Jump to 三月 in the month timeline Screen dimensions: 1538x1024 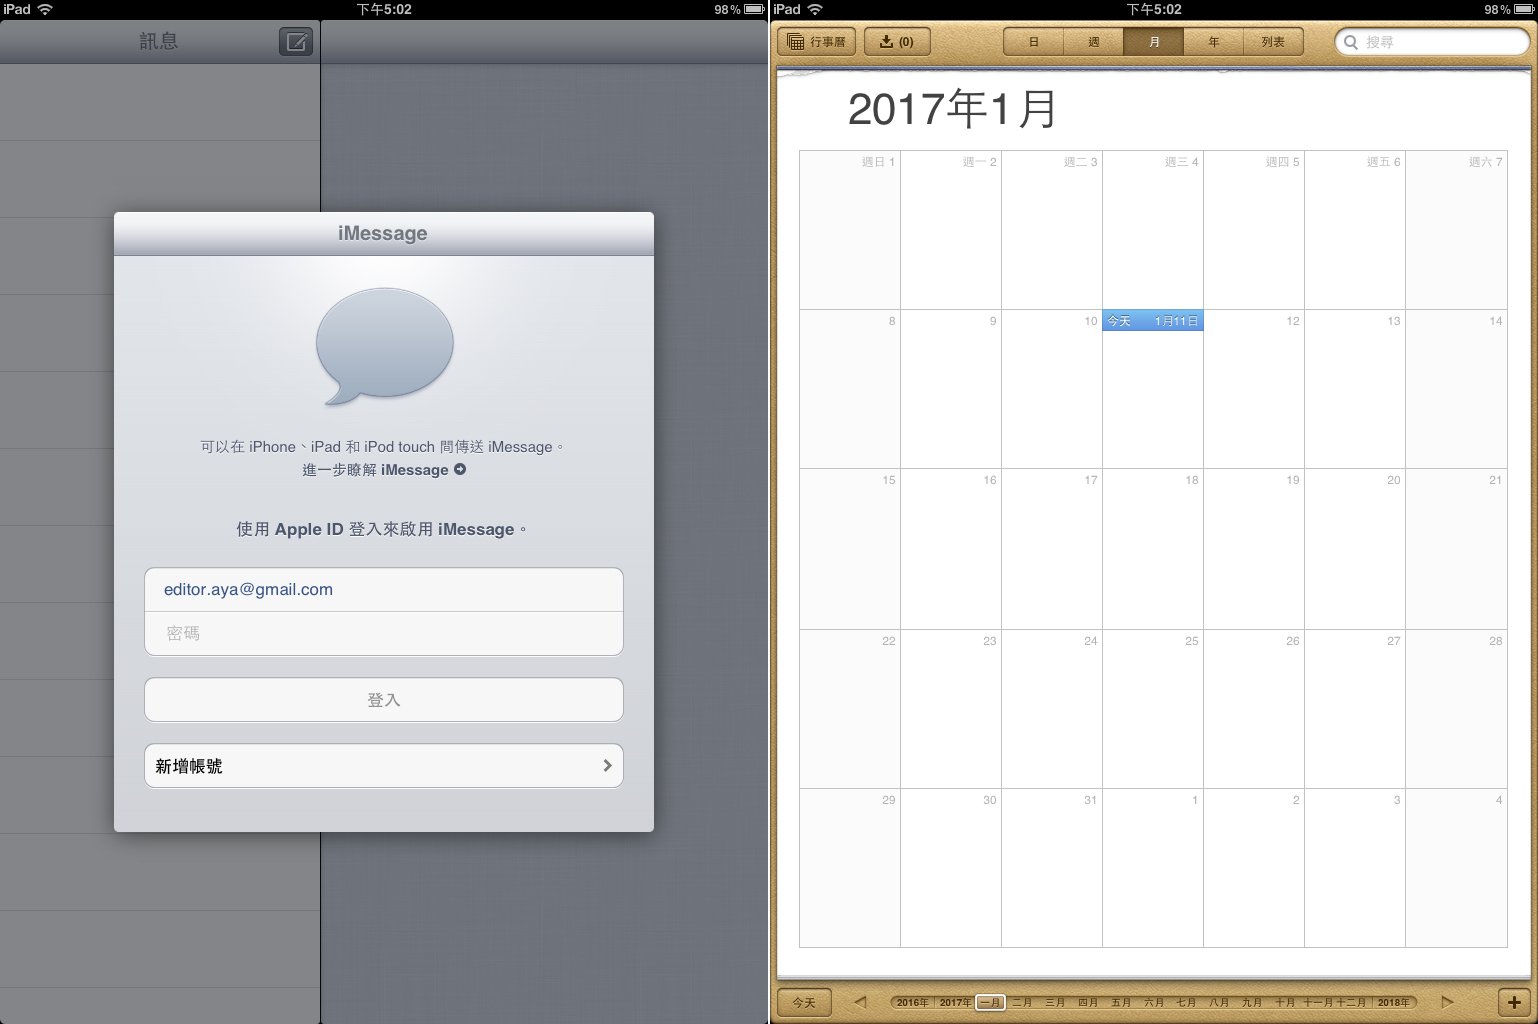pyautogui.click(x=1055, y=1002)
